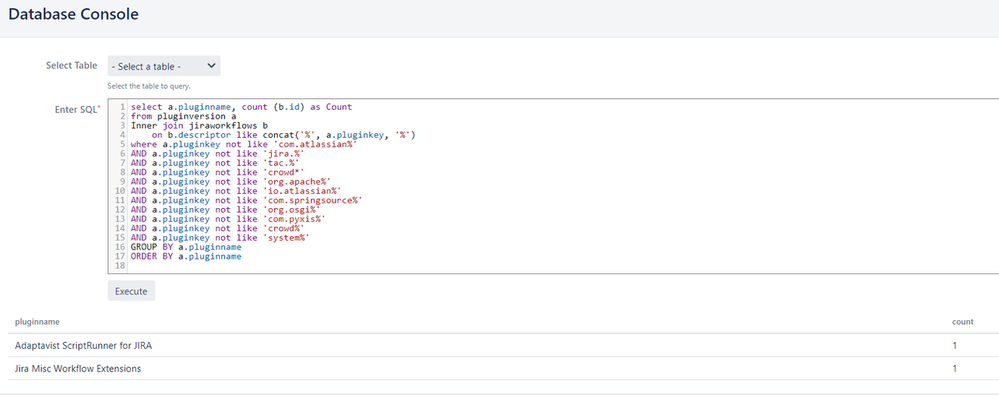The height and width of the screenshot is (395, 999).
Task: Click the Select Table label
Action: coord(71,66)
